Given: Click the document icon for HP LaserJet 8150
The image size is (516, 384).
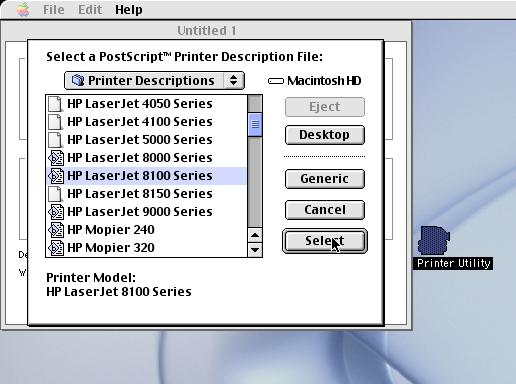Looking at the screenshot, I should point(55,194).
